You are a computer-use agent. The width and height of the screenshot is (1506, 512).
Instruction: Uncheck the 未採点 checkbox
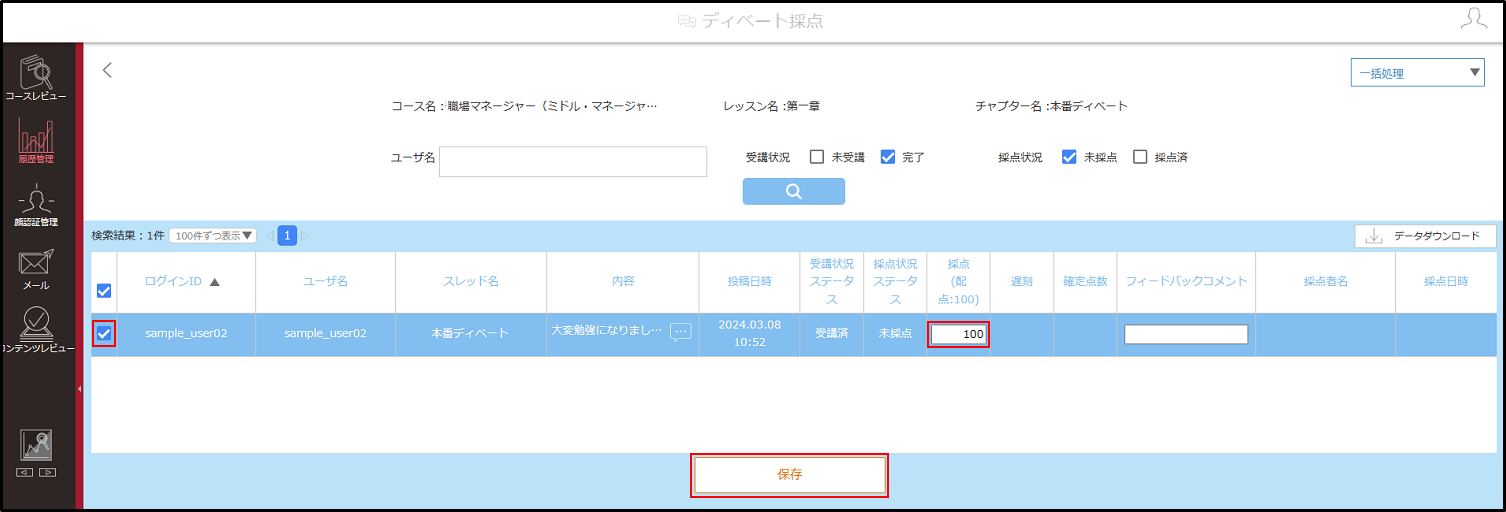1069,157
